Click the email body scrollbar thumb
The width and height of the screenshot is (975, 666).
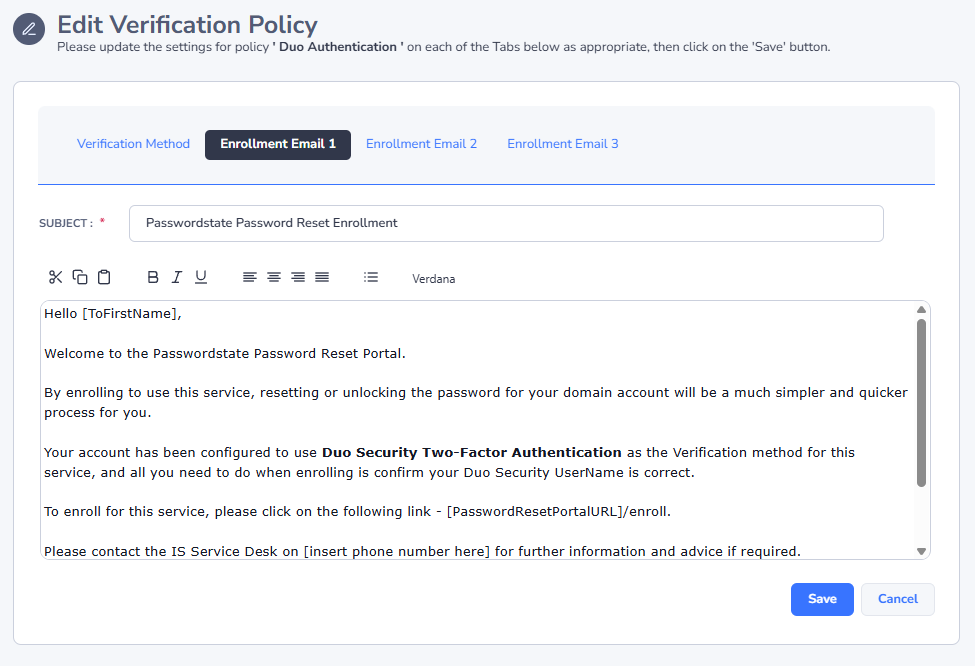click(922, 403)
